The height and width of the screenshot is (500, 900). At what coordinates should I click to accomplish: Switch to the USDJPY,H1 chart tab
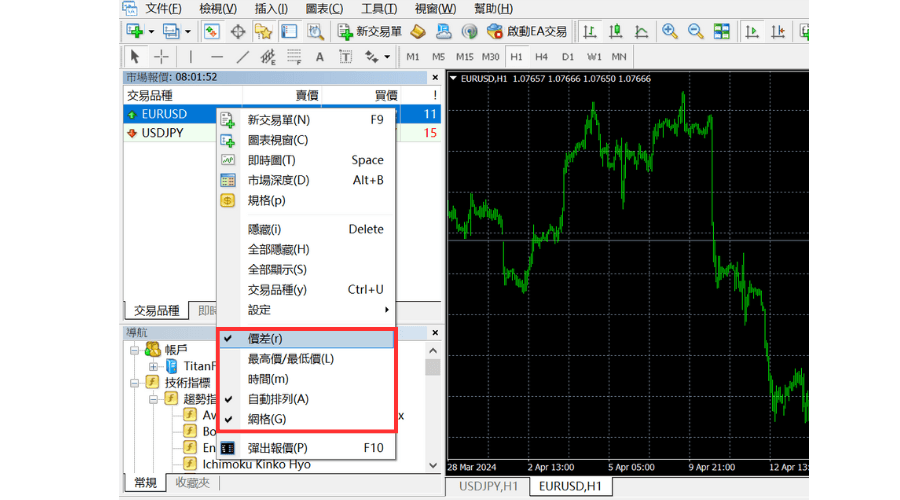coord(486,486)
